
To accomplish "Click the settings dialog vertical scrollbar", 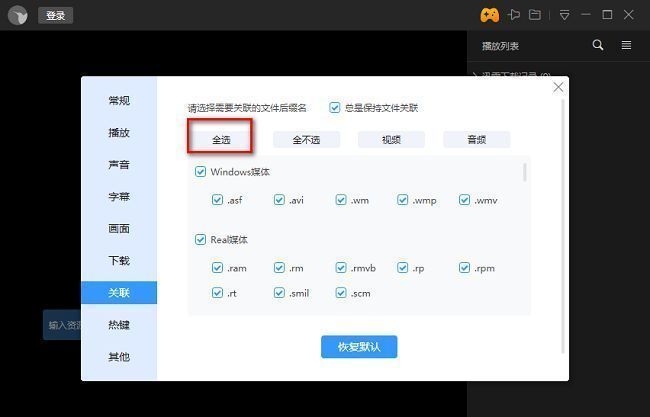I will [x=563, y=226].
